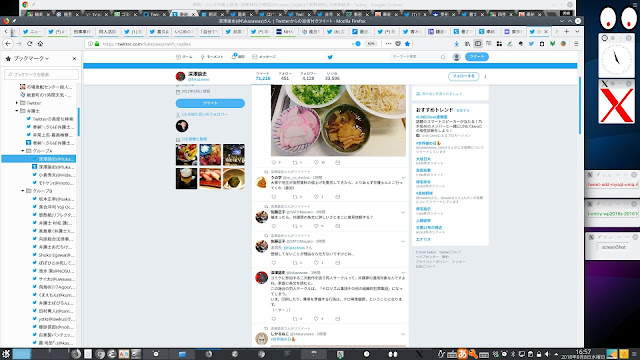This screenshot has width=640, height=360.
Task: Retweet the 深澤諭史 コミケ tweet
Action: (x=295, y=319)
